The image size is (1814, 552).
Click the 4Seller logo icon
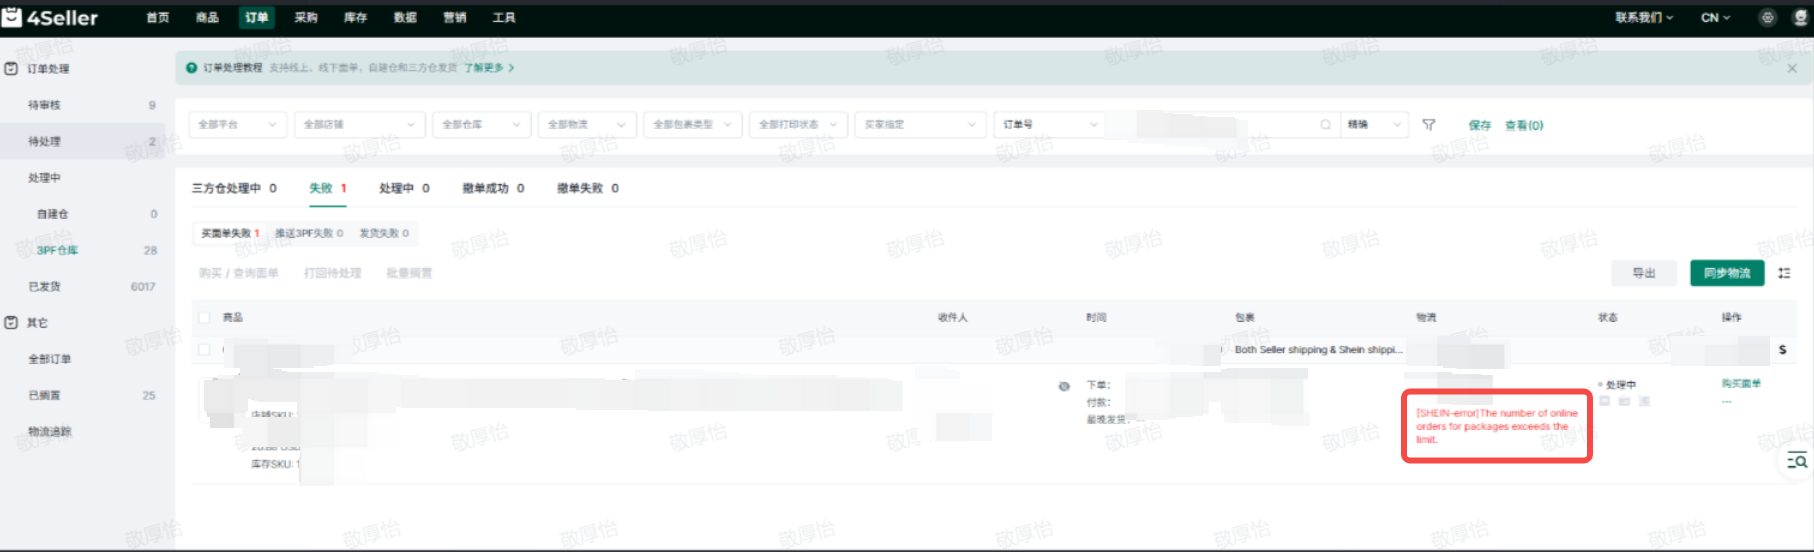(12, 17)
